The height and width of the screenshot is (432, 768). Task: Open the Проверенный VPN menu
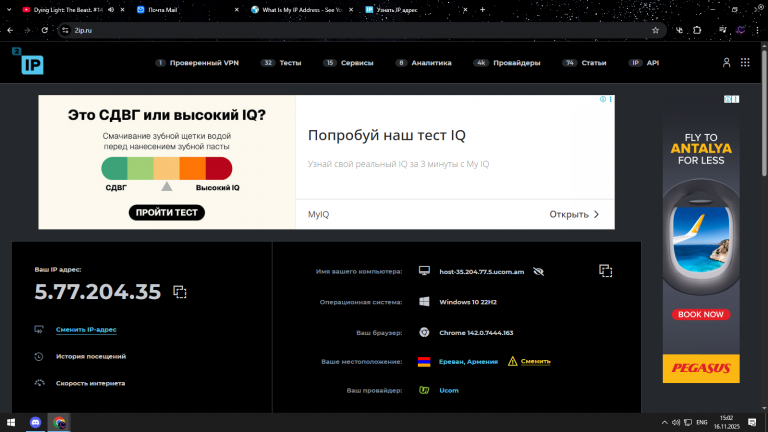tap(197, 63)
